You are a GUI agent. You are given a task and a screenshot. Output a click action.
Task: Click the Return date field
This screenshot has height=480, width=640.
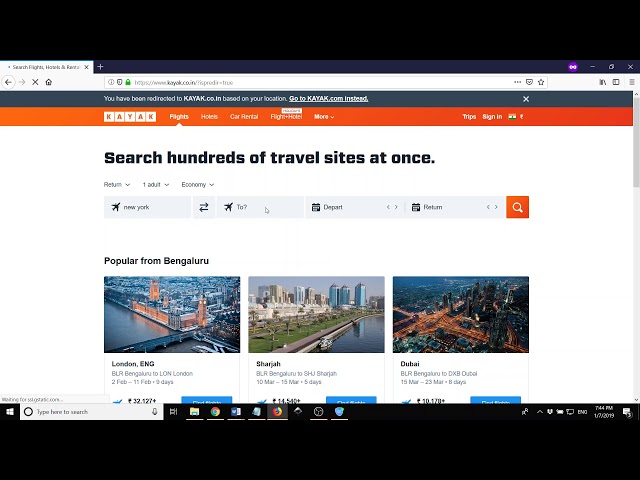[x=456, y=207]
